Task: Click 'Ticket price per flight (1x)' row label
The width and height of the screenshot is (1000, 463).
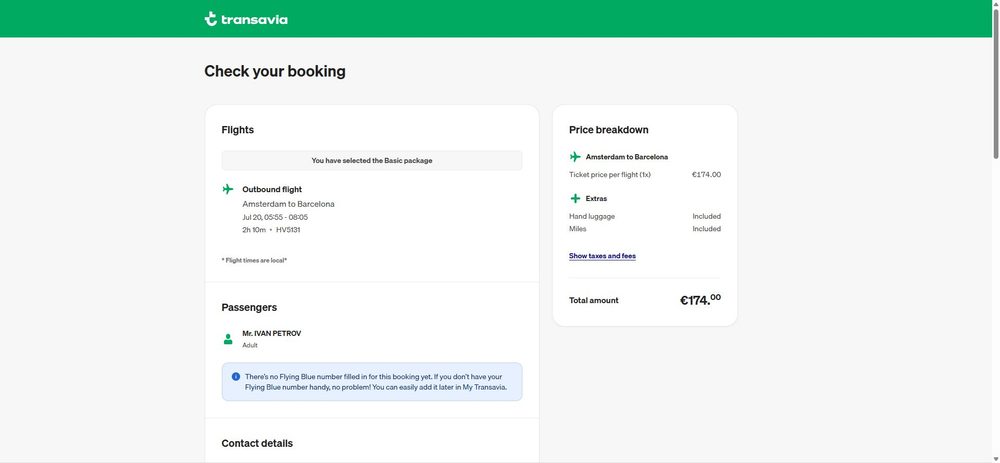Action: point(610,174)
